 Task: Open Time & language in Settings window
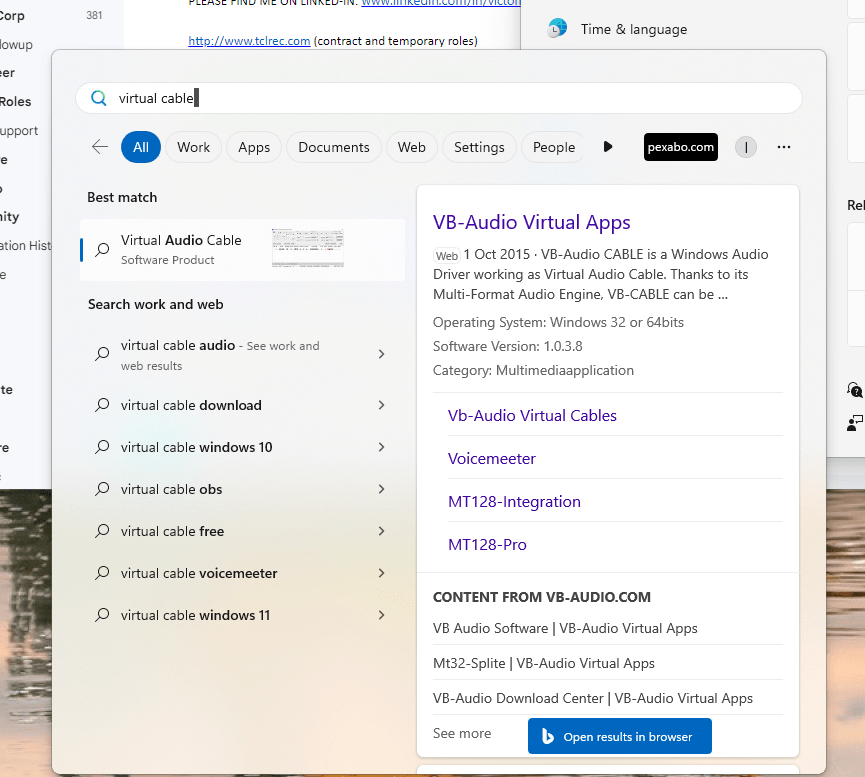click(633, 29)
